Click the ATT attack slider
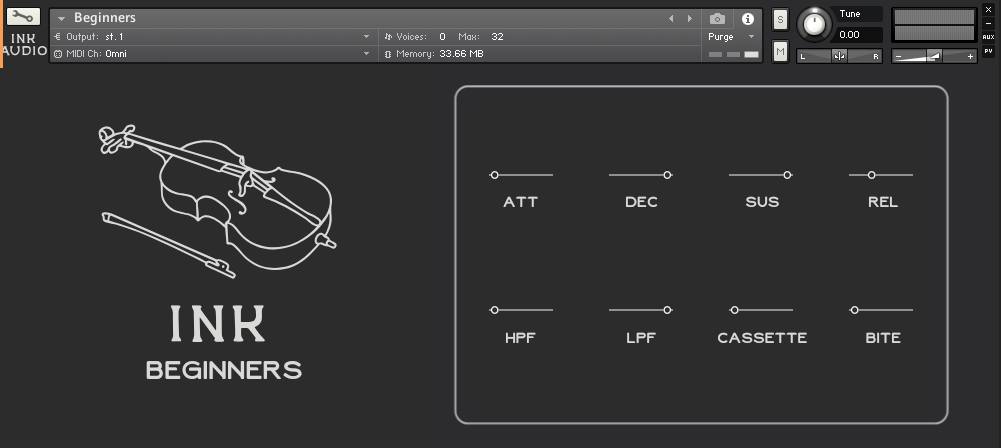This screenshot has width=1001, height=448. [521, 175]
